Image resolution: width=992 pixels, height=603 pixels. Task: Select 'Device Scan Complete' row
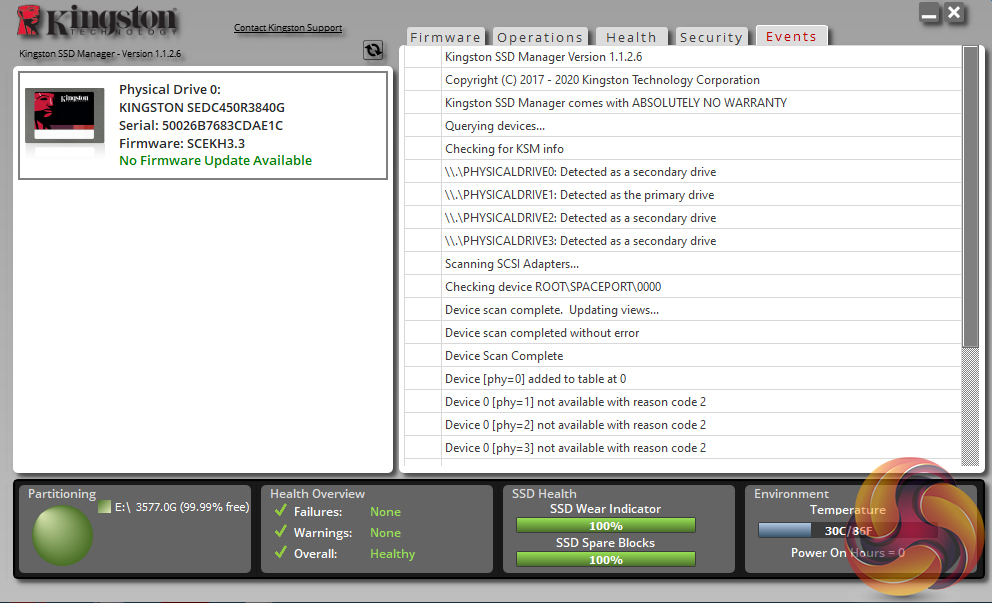point(683,356)
